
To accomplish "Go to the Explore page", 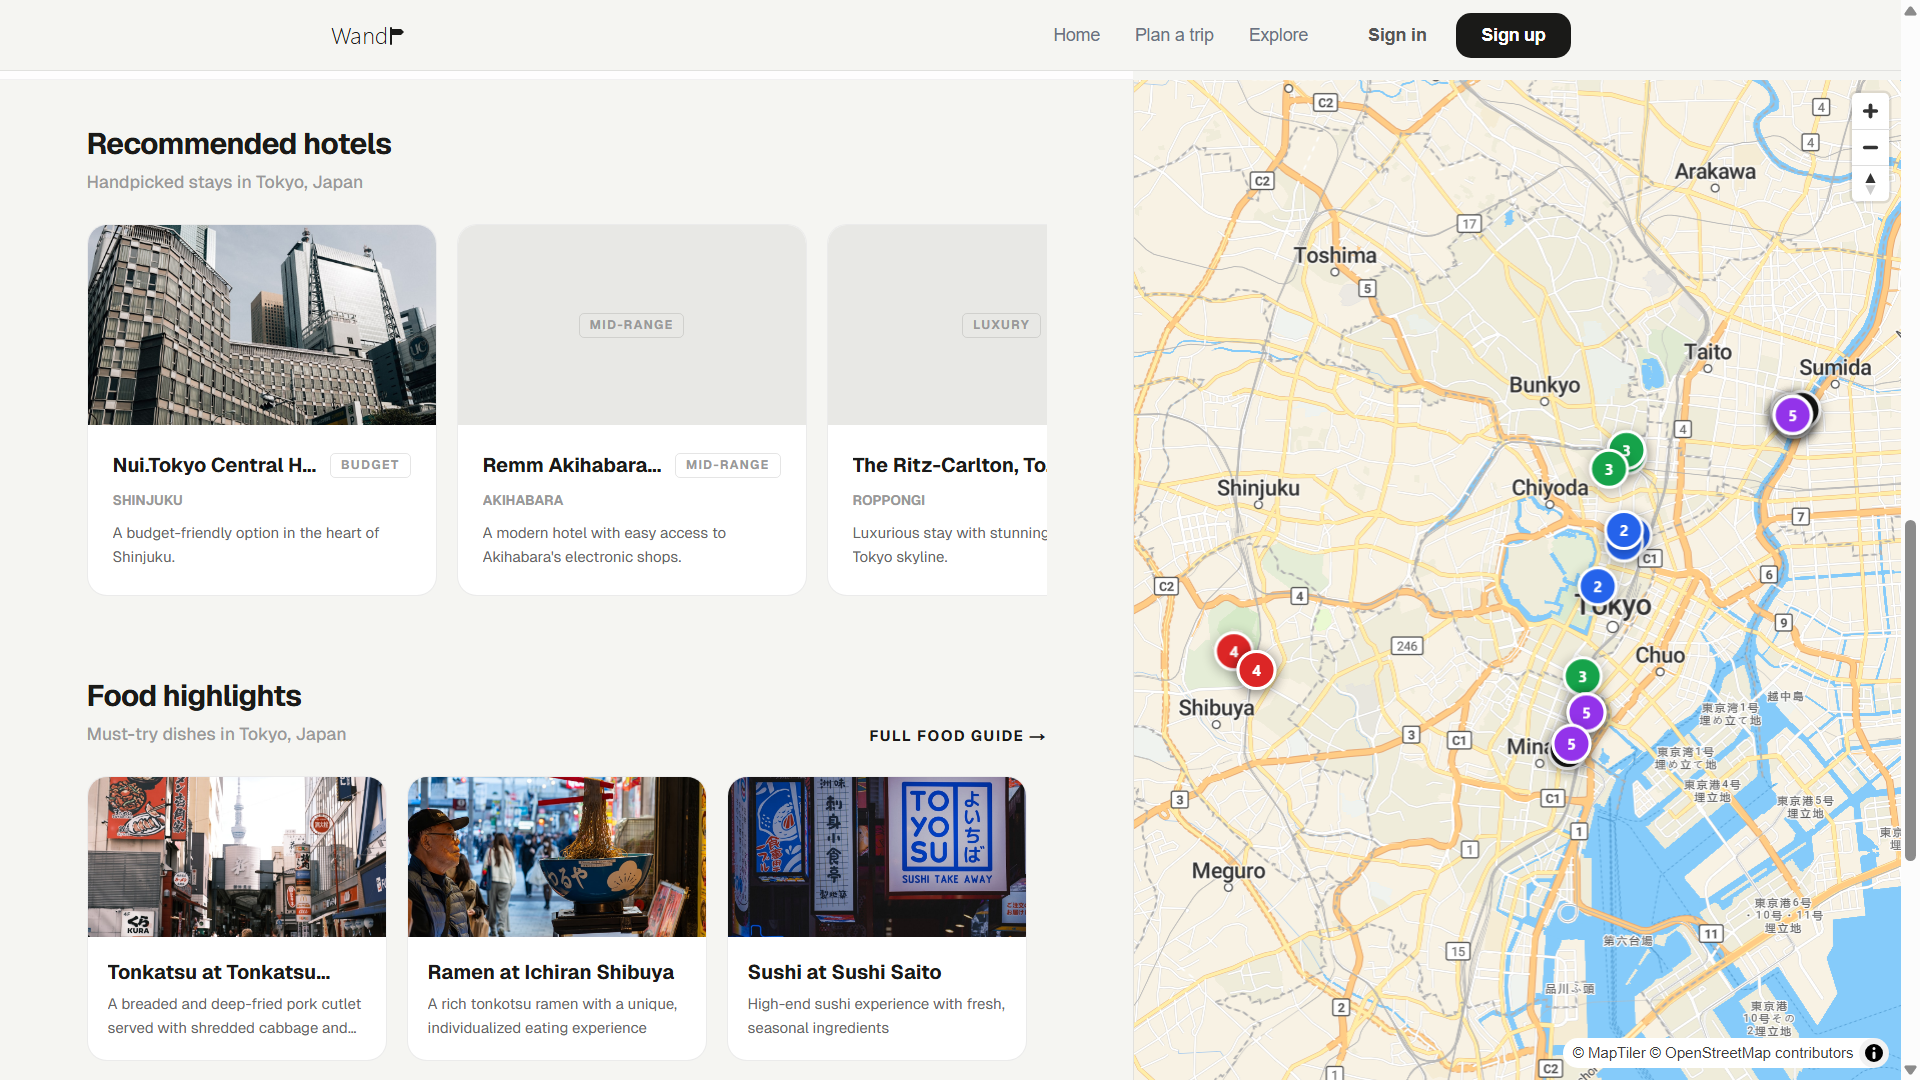I will click(1278, 35).
